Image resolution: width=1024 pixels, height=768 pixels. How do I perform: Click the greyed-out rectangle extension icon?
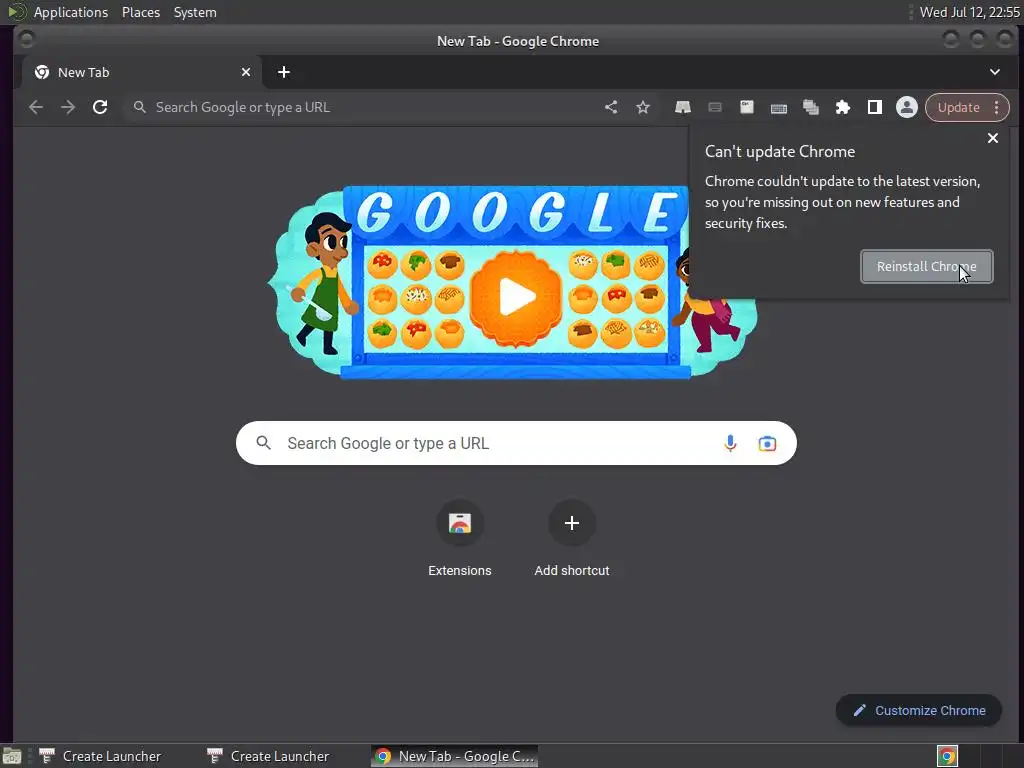[x=715, y=107]
